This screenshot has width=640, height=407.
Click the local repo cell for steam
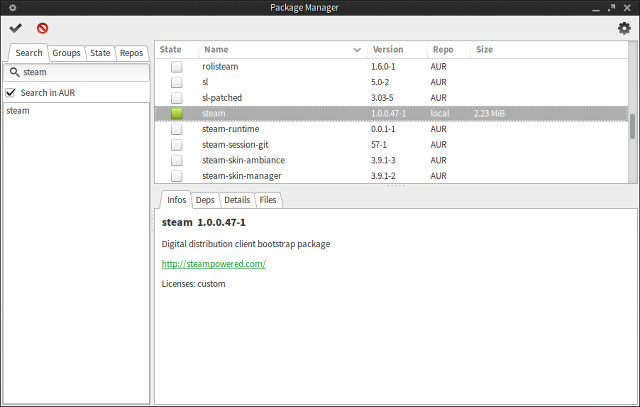440,113
